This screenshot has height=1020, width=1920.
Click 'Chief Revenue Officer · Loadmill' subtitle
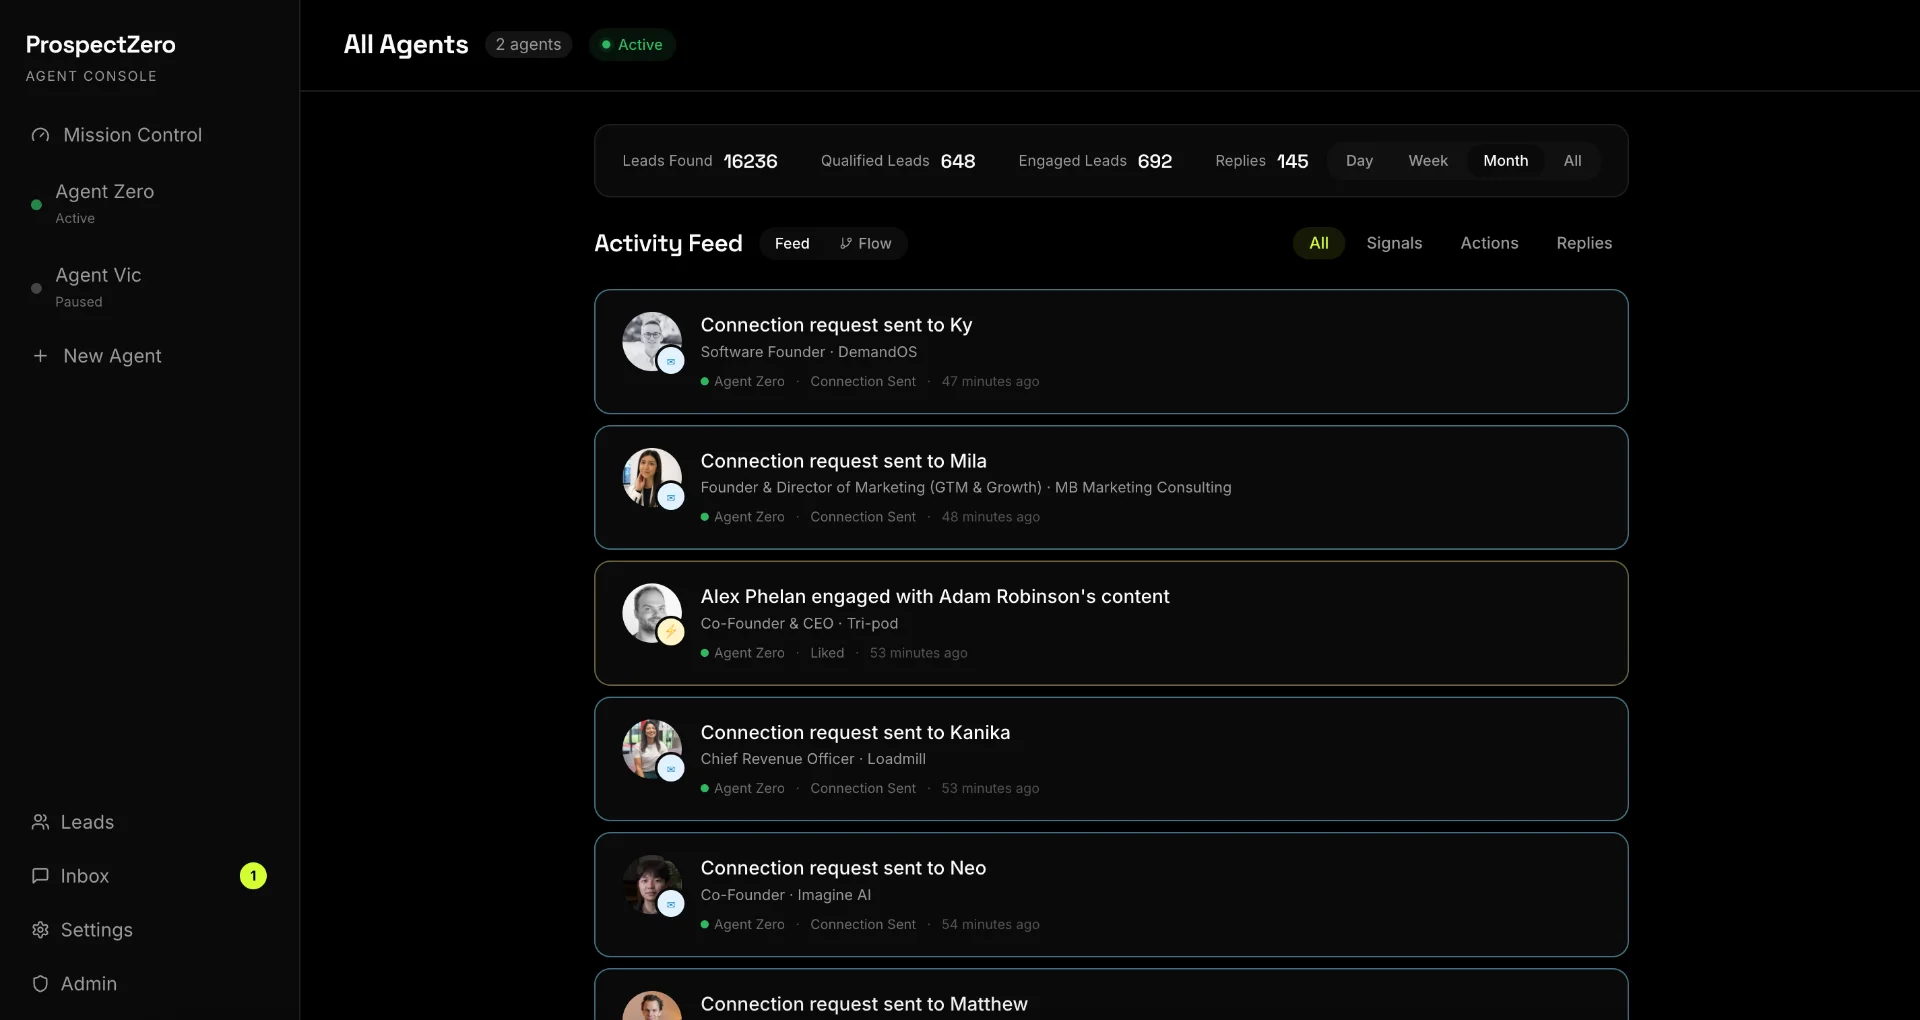pyautogui.click(x=813, y=759)
